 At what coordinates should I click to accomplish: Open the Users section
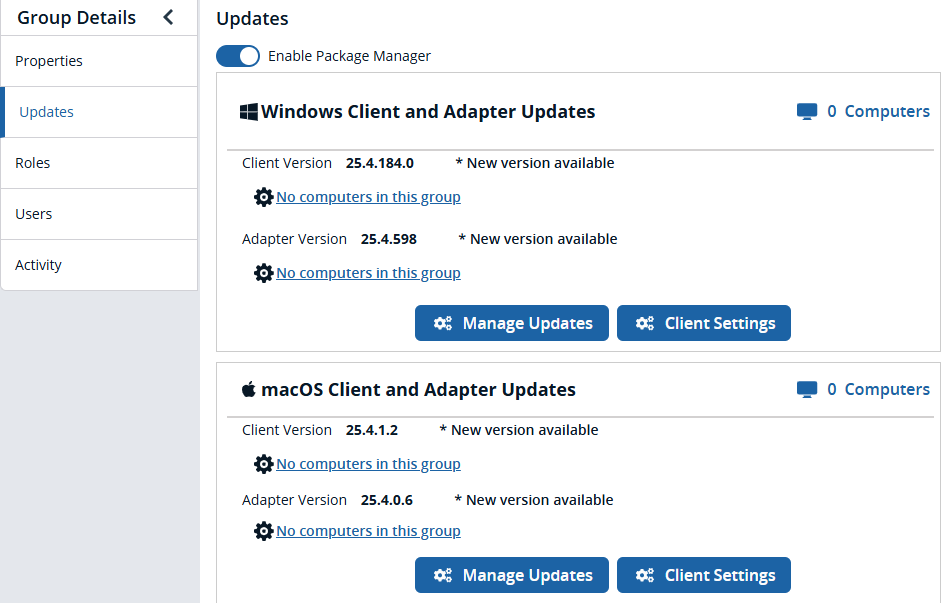tap(32, 213)
